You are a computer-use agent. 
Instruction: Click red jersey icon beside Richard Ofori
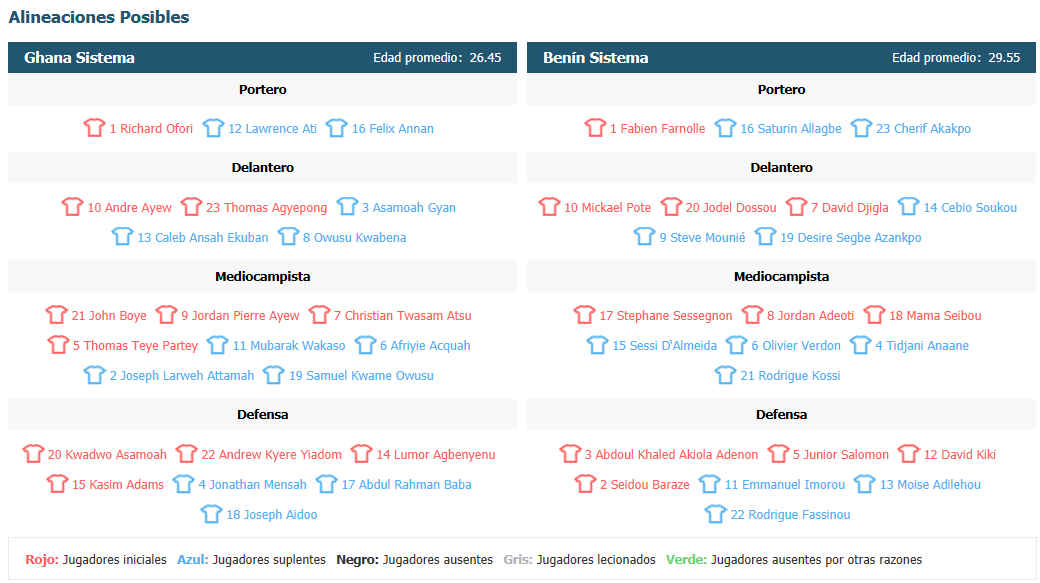pyautogui.click(x=94, y=127)
